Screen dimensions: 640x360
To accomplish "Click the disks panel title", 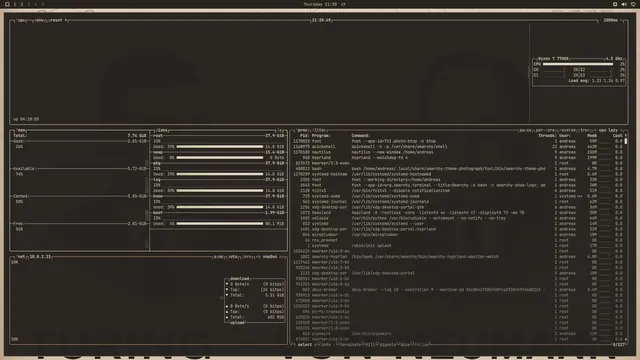I will point(162,130).
